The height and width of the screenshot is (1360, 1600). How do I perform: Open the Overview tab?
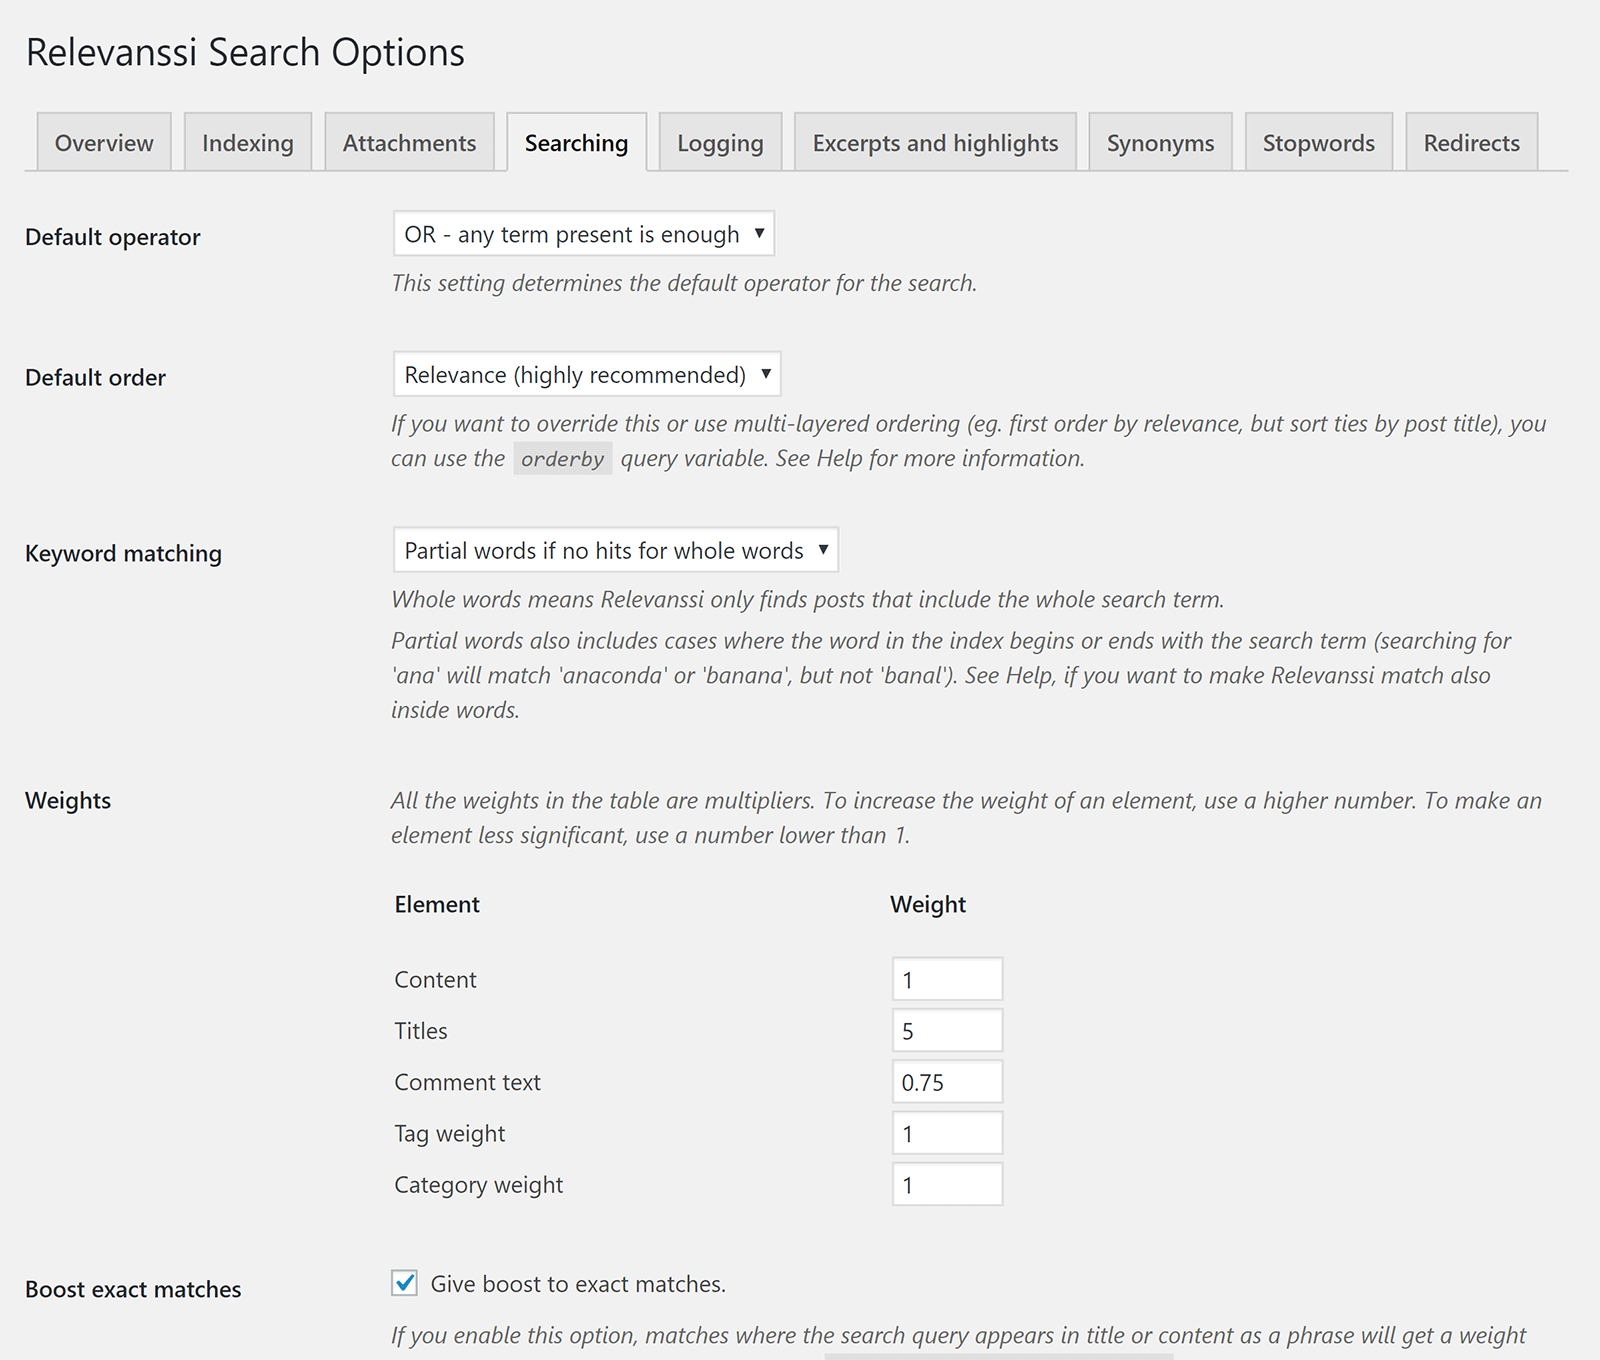(x=104, y=142)
